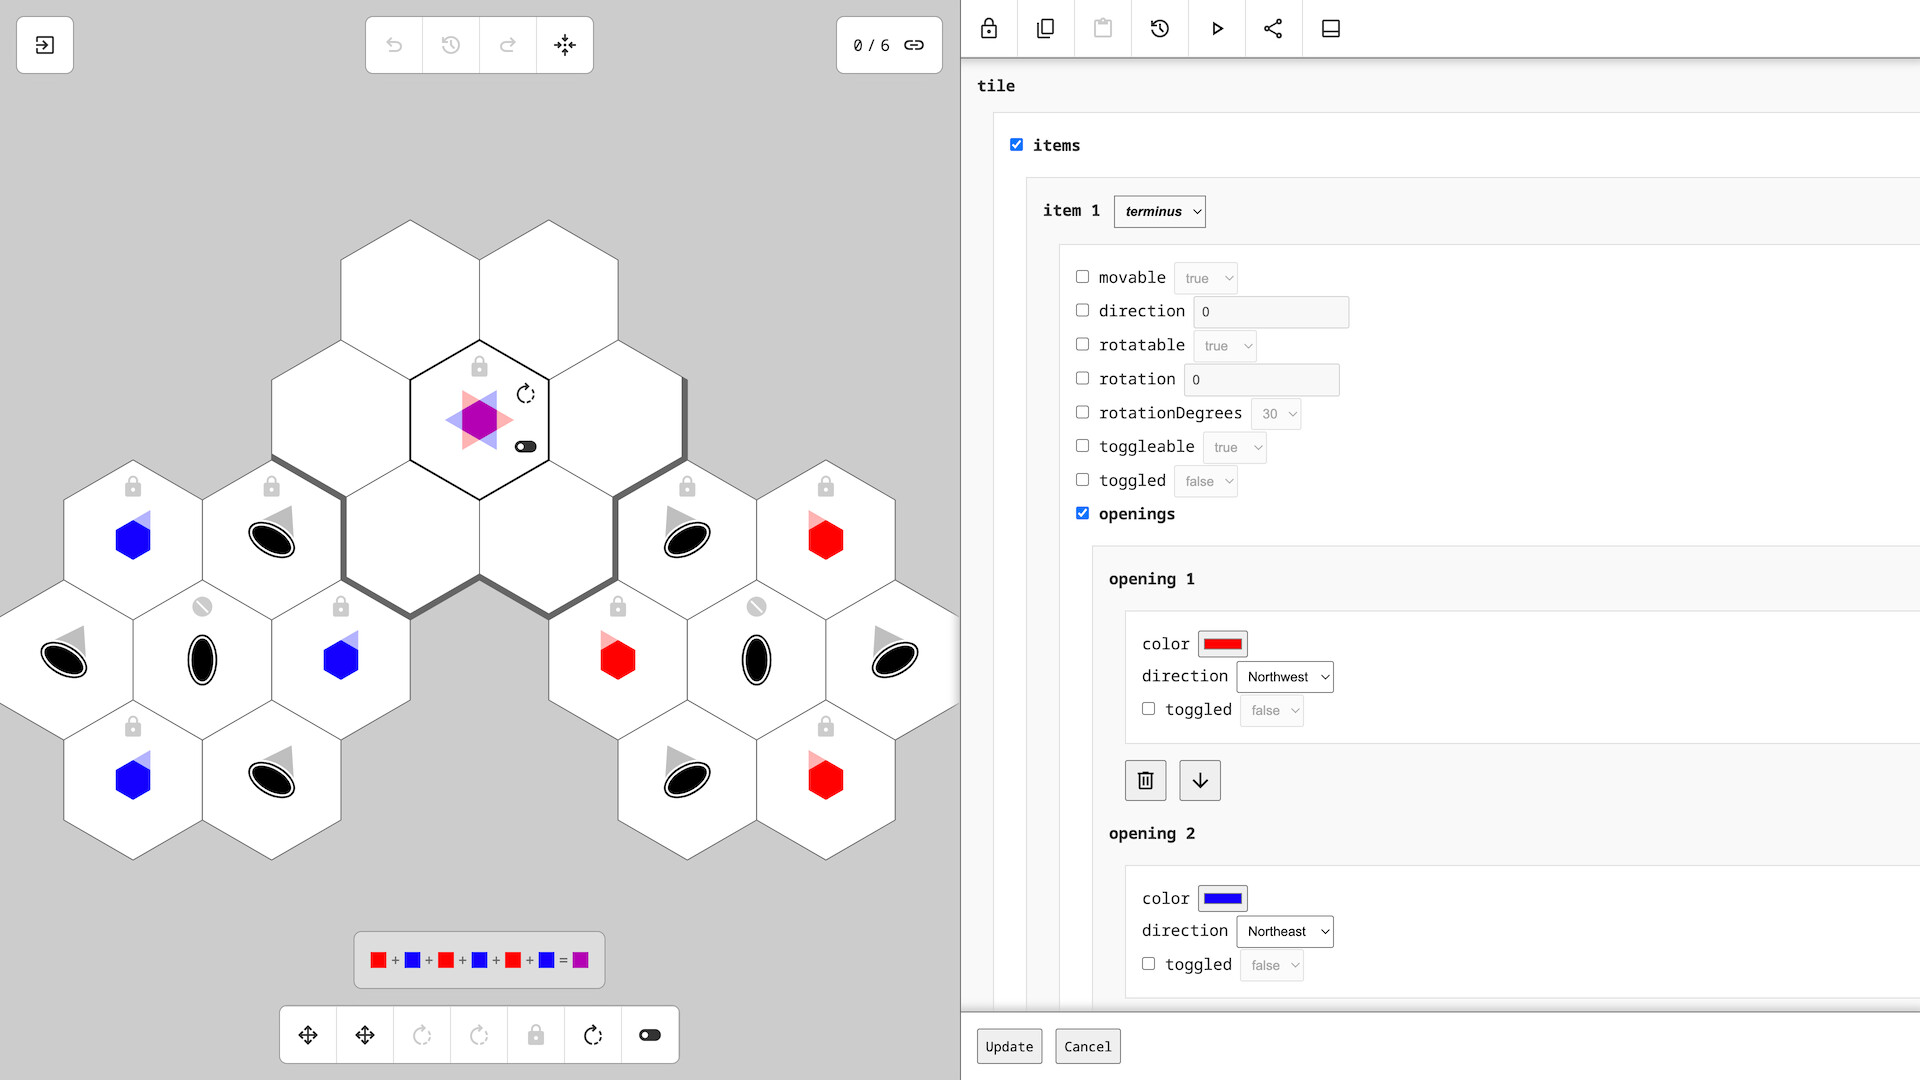Click the share icon in the right toolbar
This screenshot has height=1080, width=1920.
[x=1273, y=29]
